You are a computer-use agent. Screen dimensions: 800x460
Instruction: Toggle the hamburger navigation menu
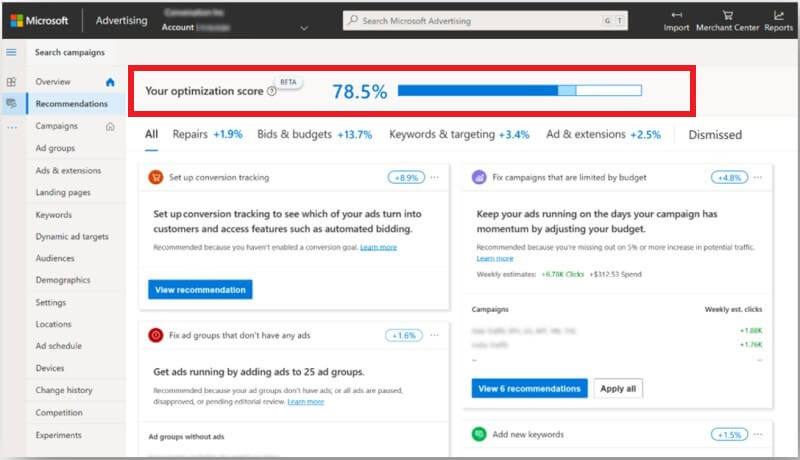click(11, 52)
